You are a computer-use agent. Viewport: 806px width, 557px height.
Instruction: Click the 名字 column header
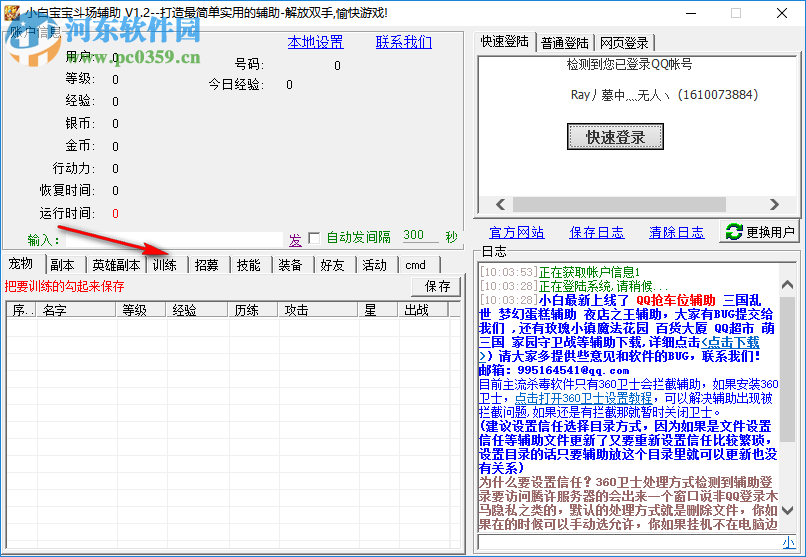point(77,310)
